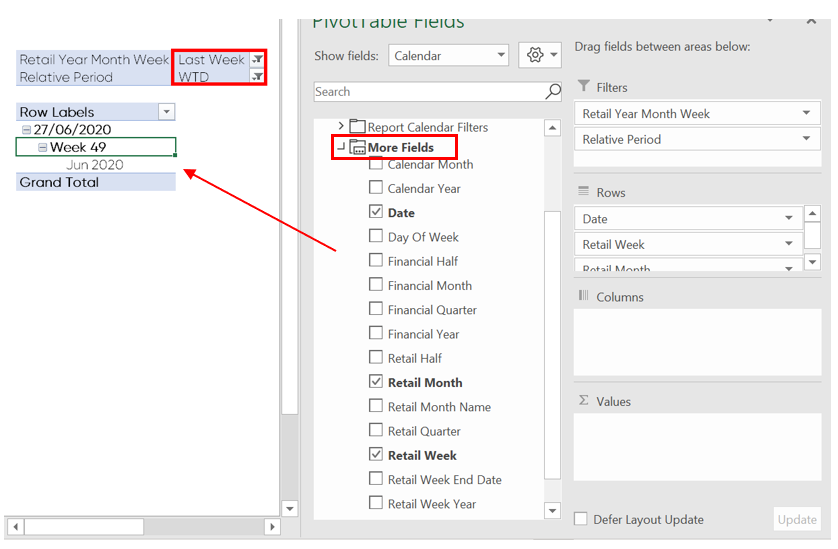Screen dimensions: 838x549
Task: Open Retail Year Month Week filter menu
Action: pos(806,114)
